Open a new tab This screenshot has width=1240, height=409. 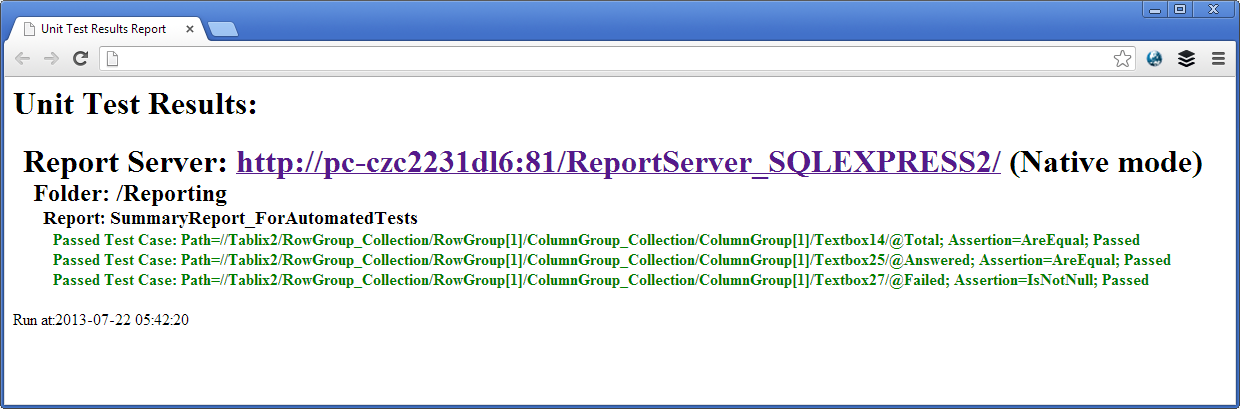click(223, 30)
